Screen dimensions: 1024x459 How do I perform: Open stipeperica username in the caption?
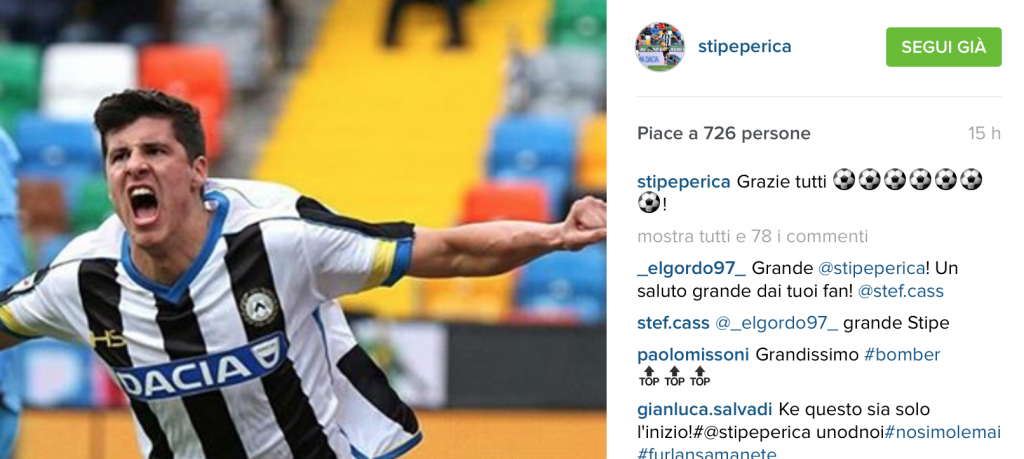[684, 181]
